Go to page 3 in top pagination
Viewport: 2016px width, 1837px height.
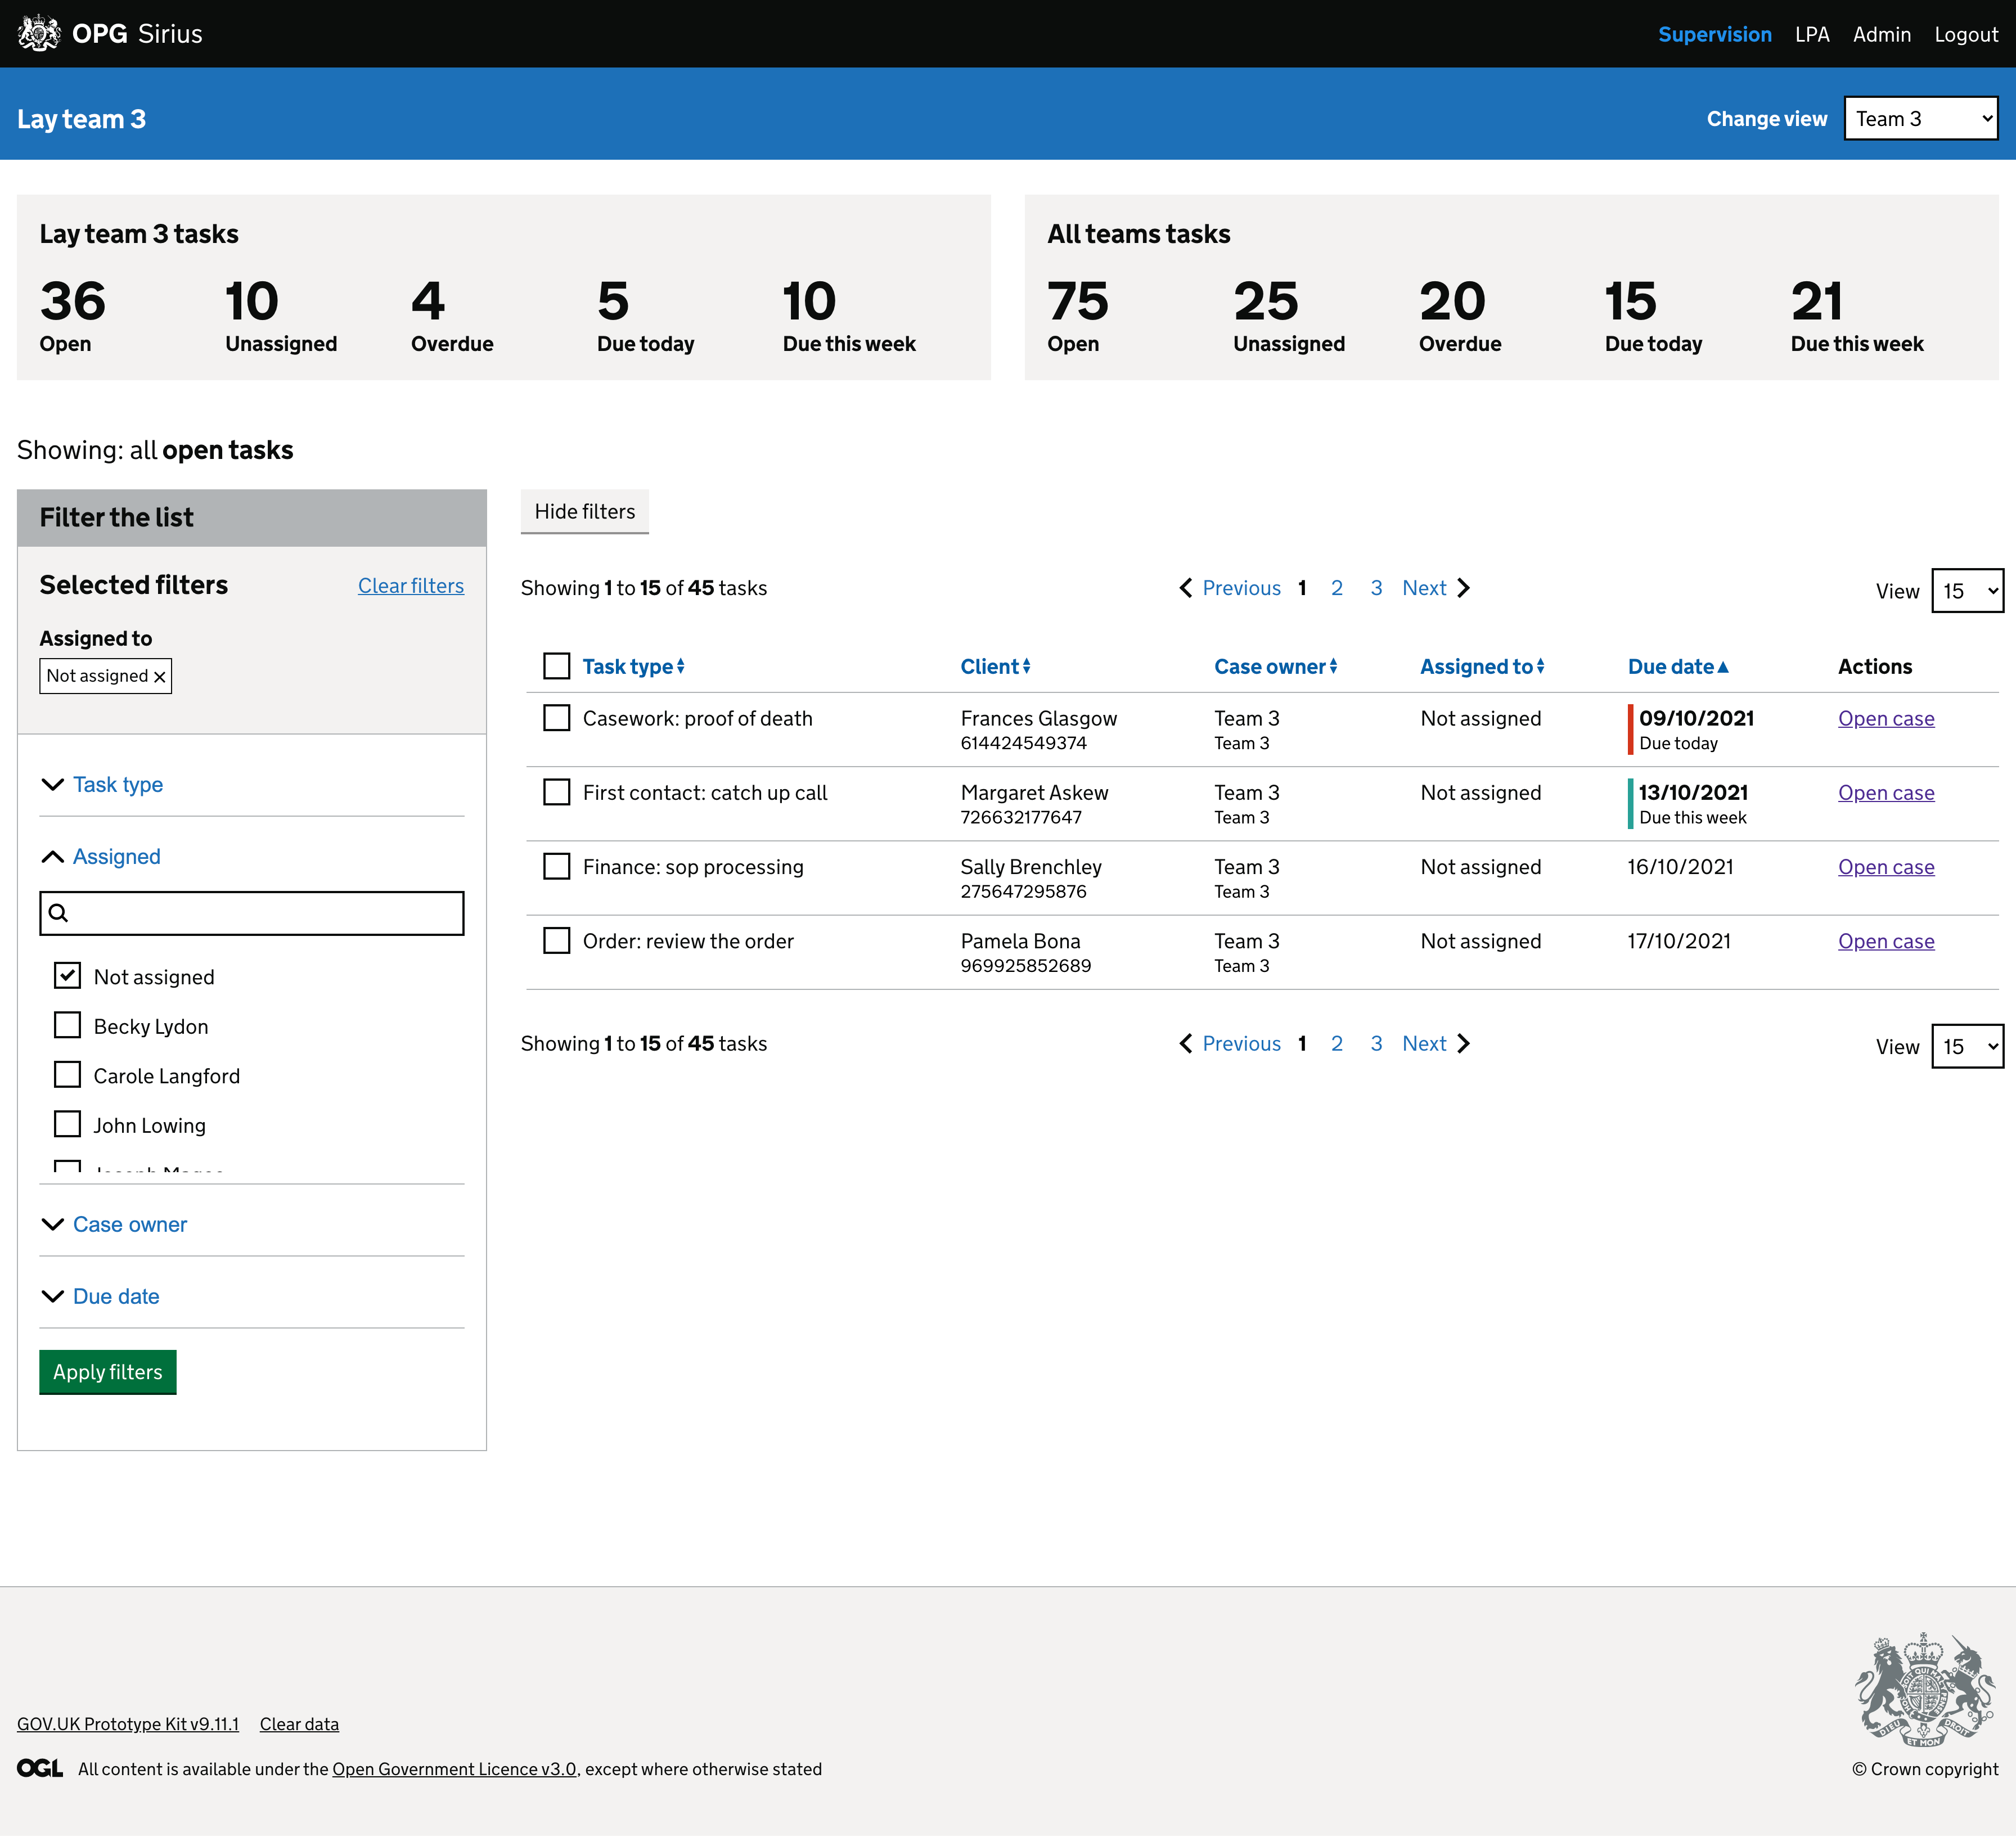pyautogui.click(x=1376, y=588)
